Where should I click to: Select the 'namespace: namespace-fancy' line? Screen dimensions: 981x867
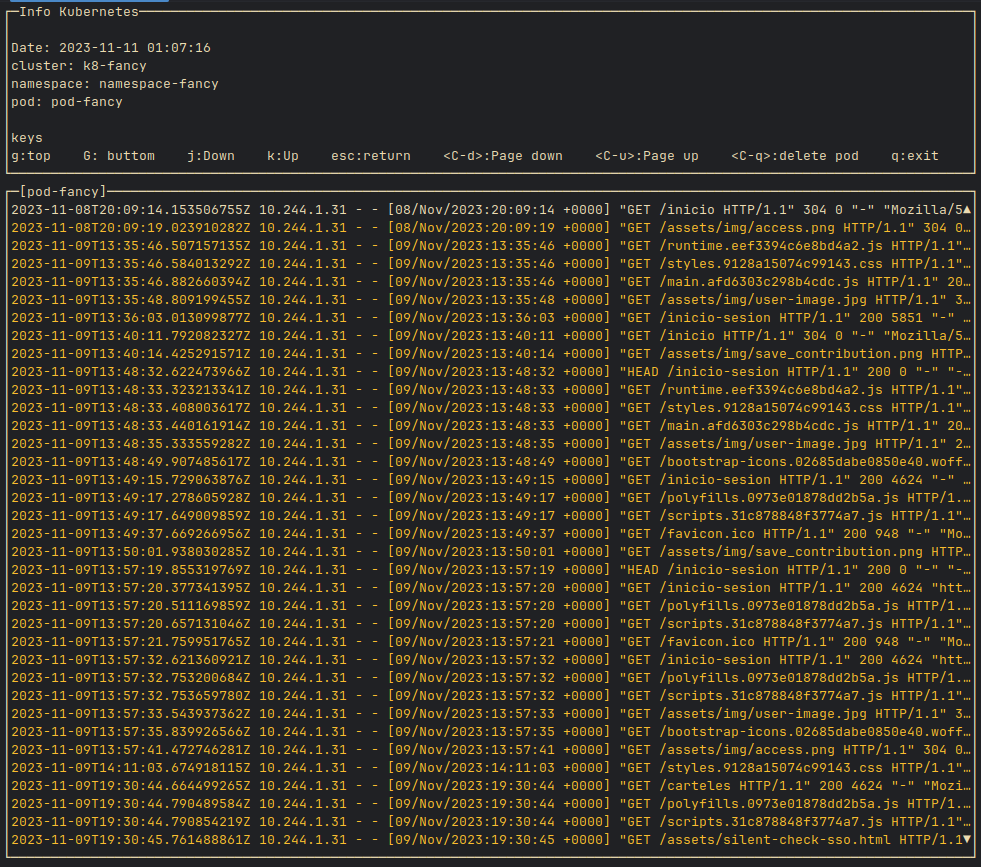click(x=115, y=84)
